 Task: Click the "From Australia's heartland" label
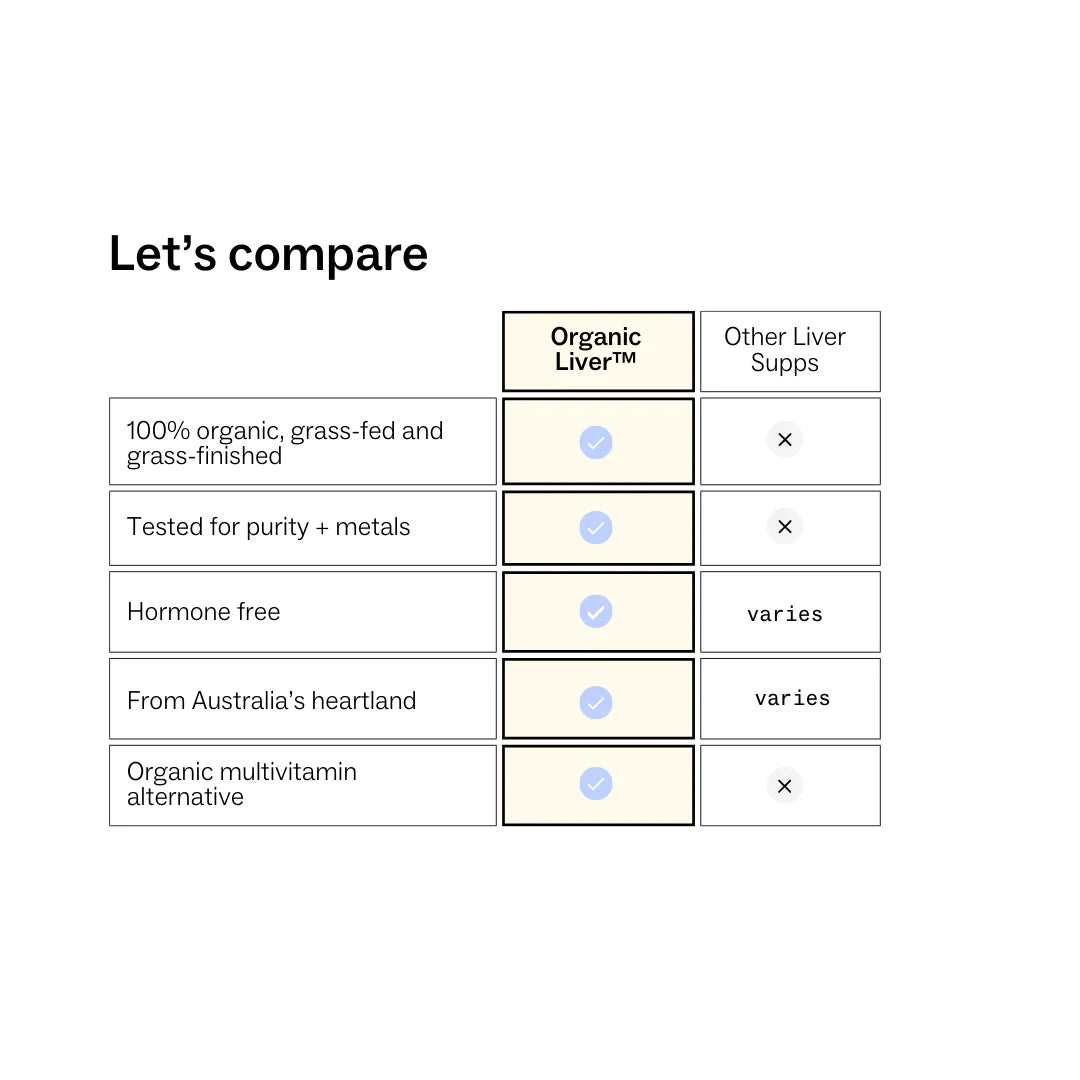coord(271,700)
